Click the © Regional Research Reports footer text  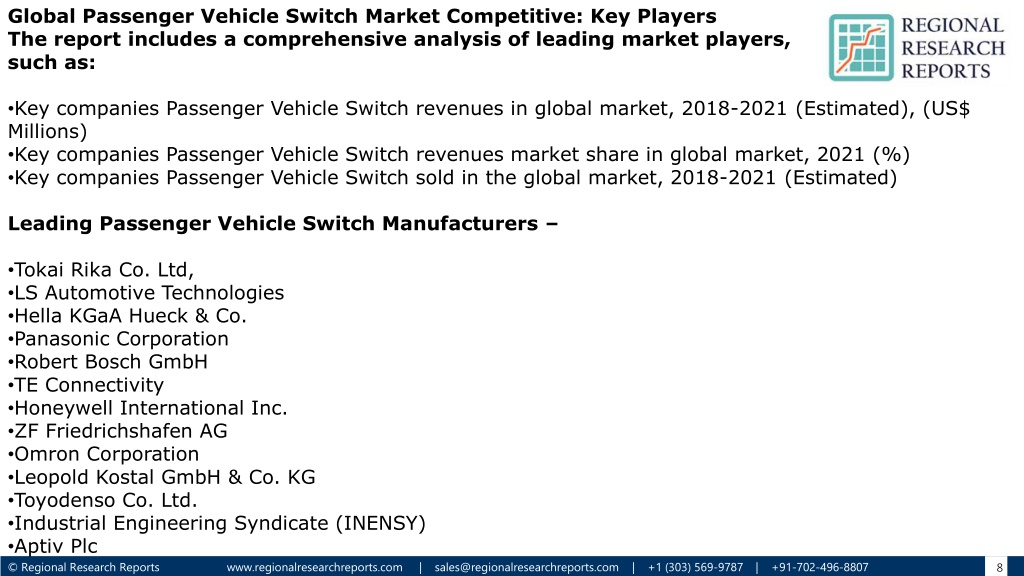tap(84, 567)
